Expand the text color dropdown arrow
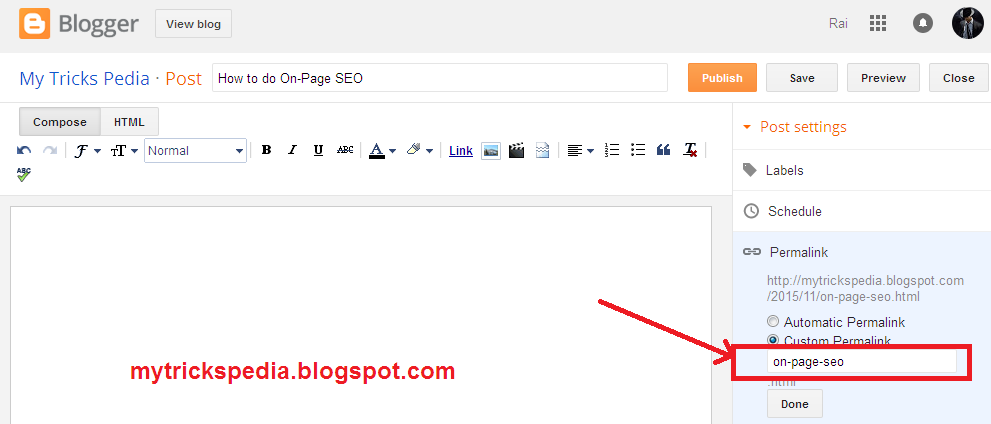Viewport: 991px width, 424px height. [392, 151]
